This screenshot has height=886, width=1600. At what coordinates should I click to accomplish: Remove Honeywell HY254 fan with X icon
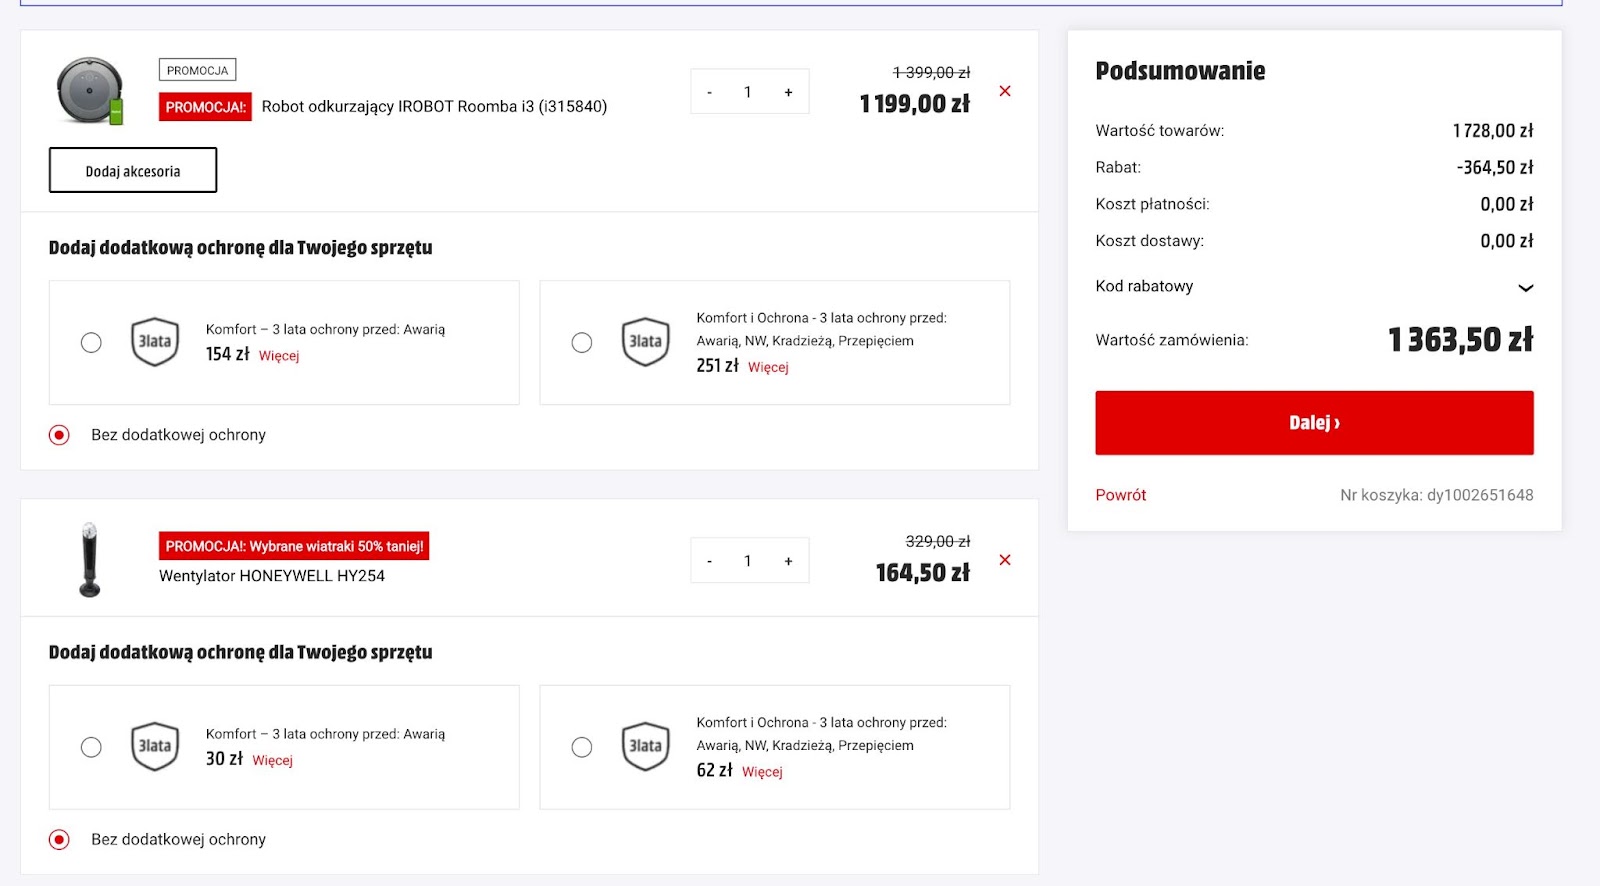(1005, 560)
